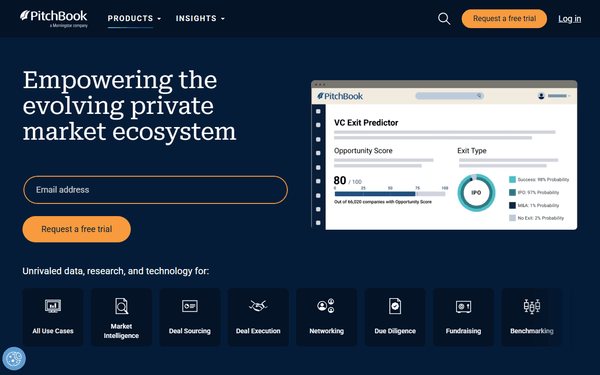Click the Due Diligence checkmark document icon

[x=395, y=306]
